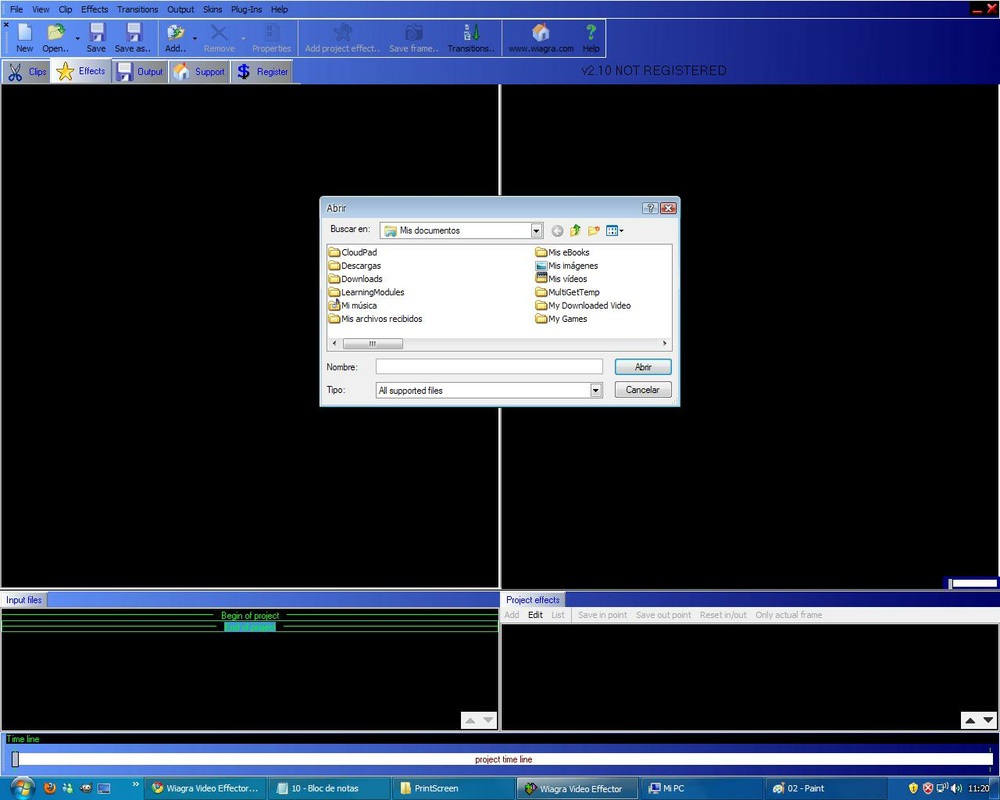1000x800 pixels.
Task: Click the Help question mark icon
Action: pyautogui.click(x=591, y=33)
